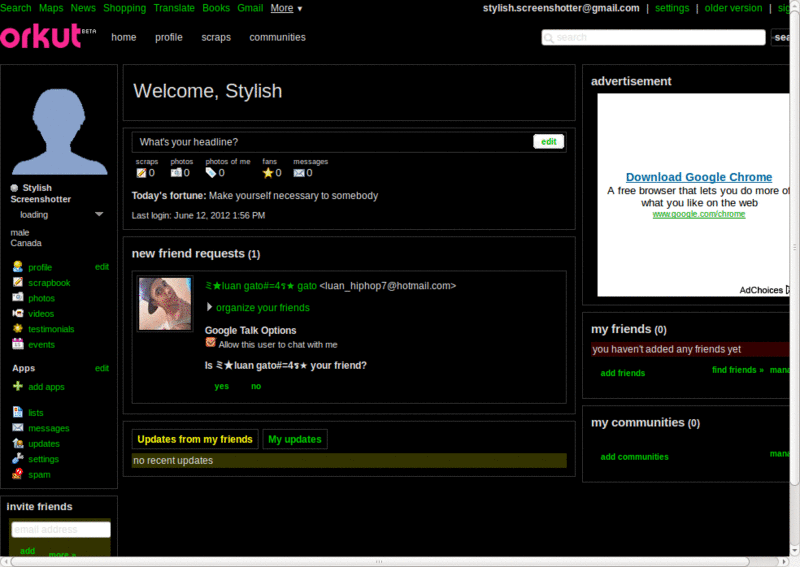Open Gmail in Google top bar
Image resolution: width=800 pixels, height=567 pixels.
pyautogui.click(x=250, y=8)
